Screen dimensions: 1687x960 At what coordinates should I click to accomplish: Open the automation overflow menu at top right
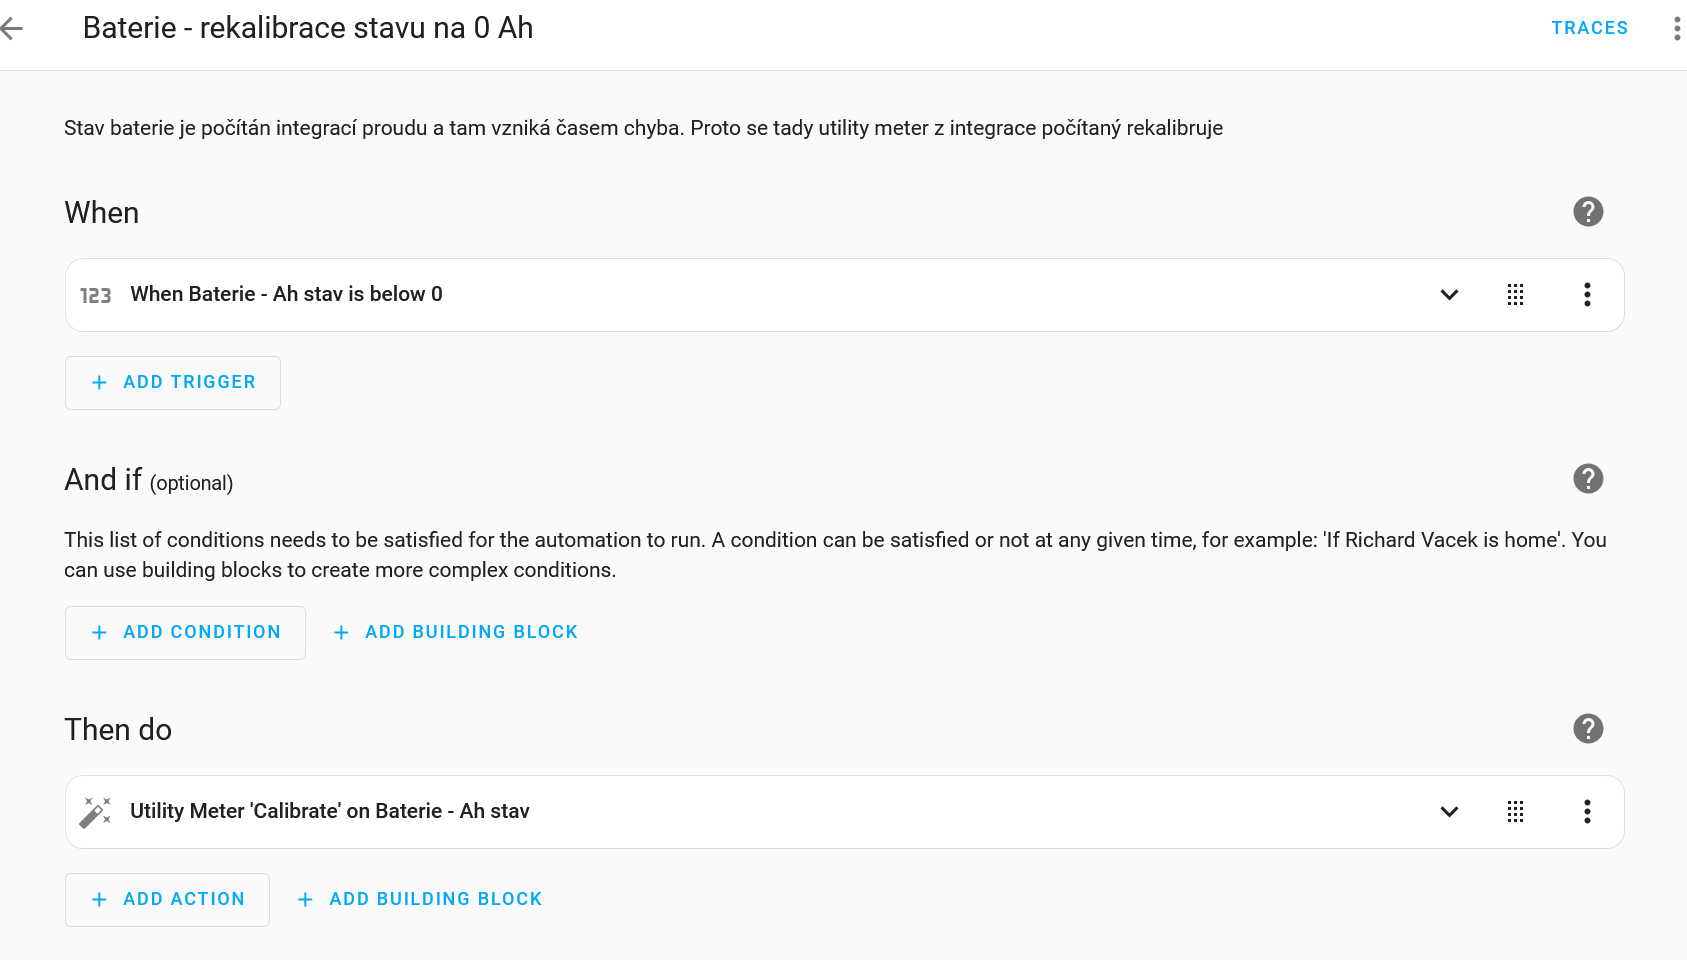pos(1676,29)
